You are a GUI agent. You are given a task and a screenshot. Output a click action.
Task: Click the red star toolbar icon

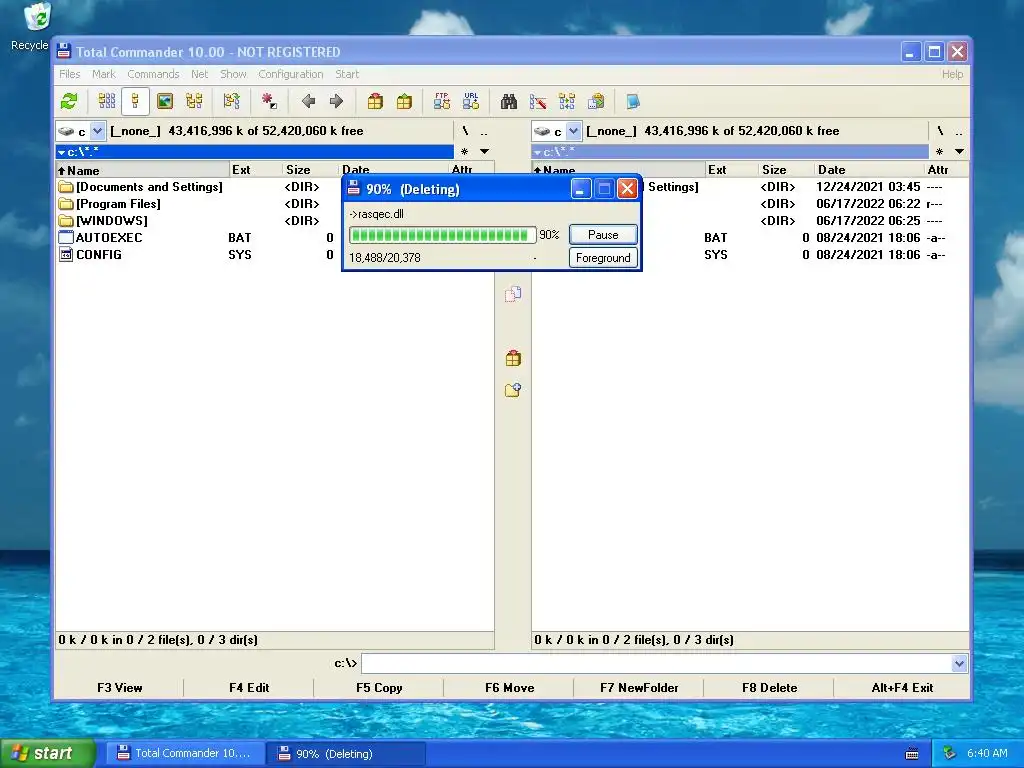tap(269, 101)
